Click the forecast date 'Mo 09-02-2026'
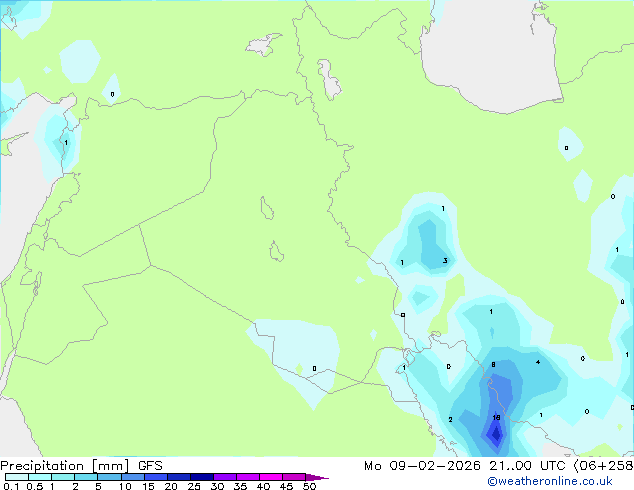The height and width of the screenshot is (490, 634). coord(422,466)
